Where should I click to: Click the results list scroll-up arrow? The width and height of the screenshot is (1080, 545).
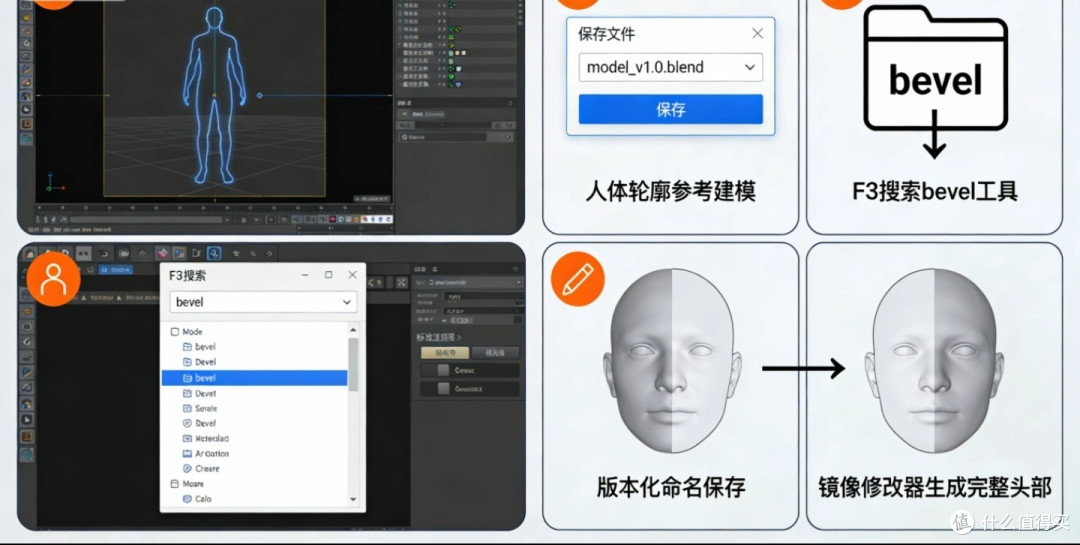(x=353, y=331)
